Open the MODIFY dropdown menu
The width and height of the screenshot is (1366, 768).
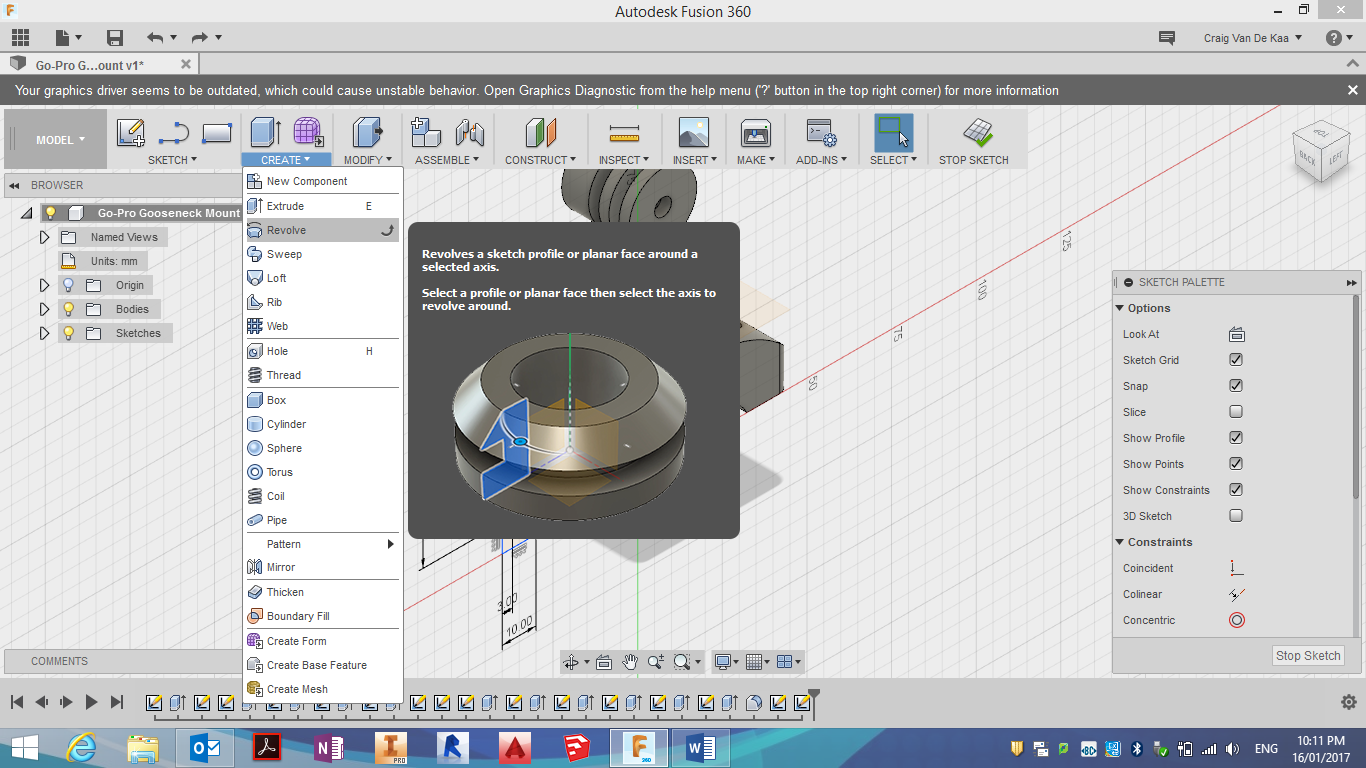(367, 160)
